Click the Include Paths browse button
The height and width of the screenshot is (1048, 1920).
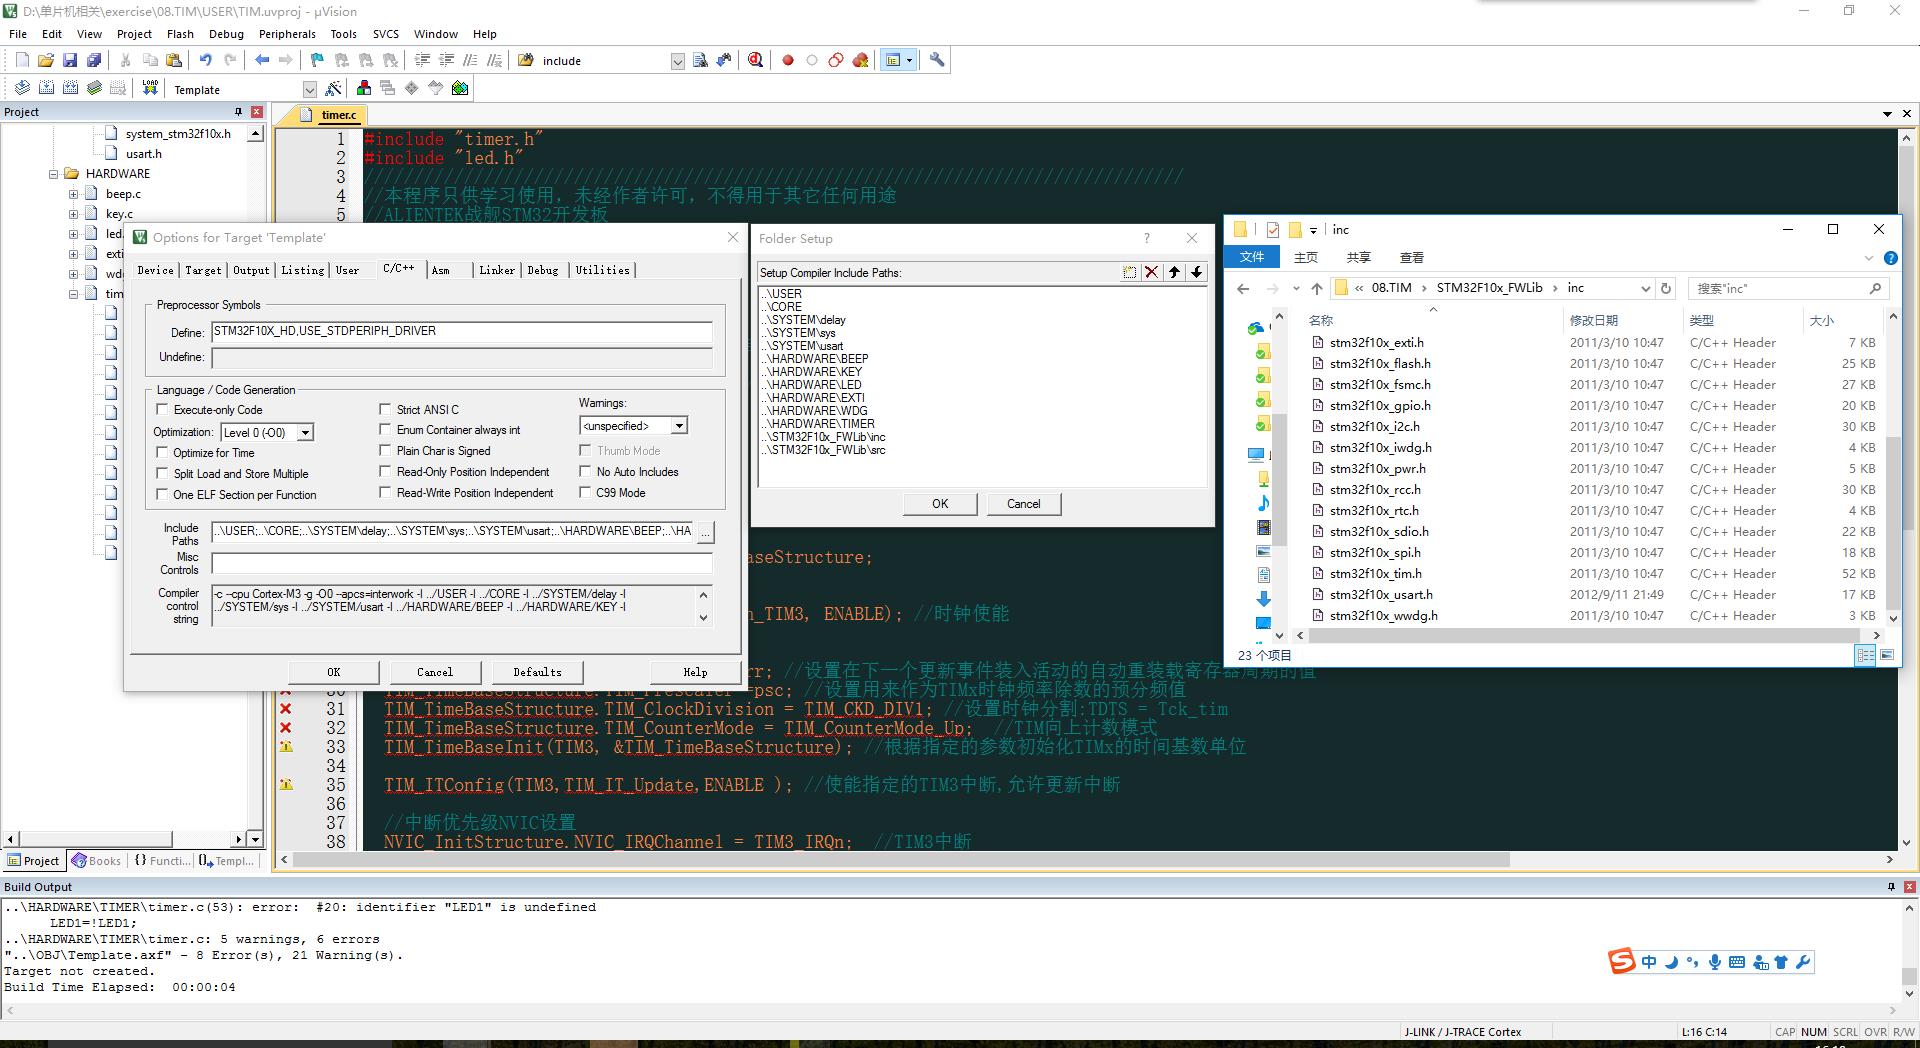[x=705, y=533]
